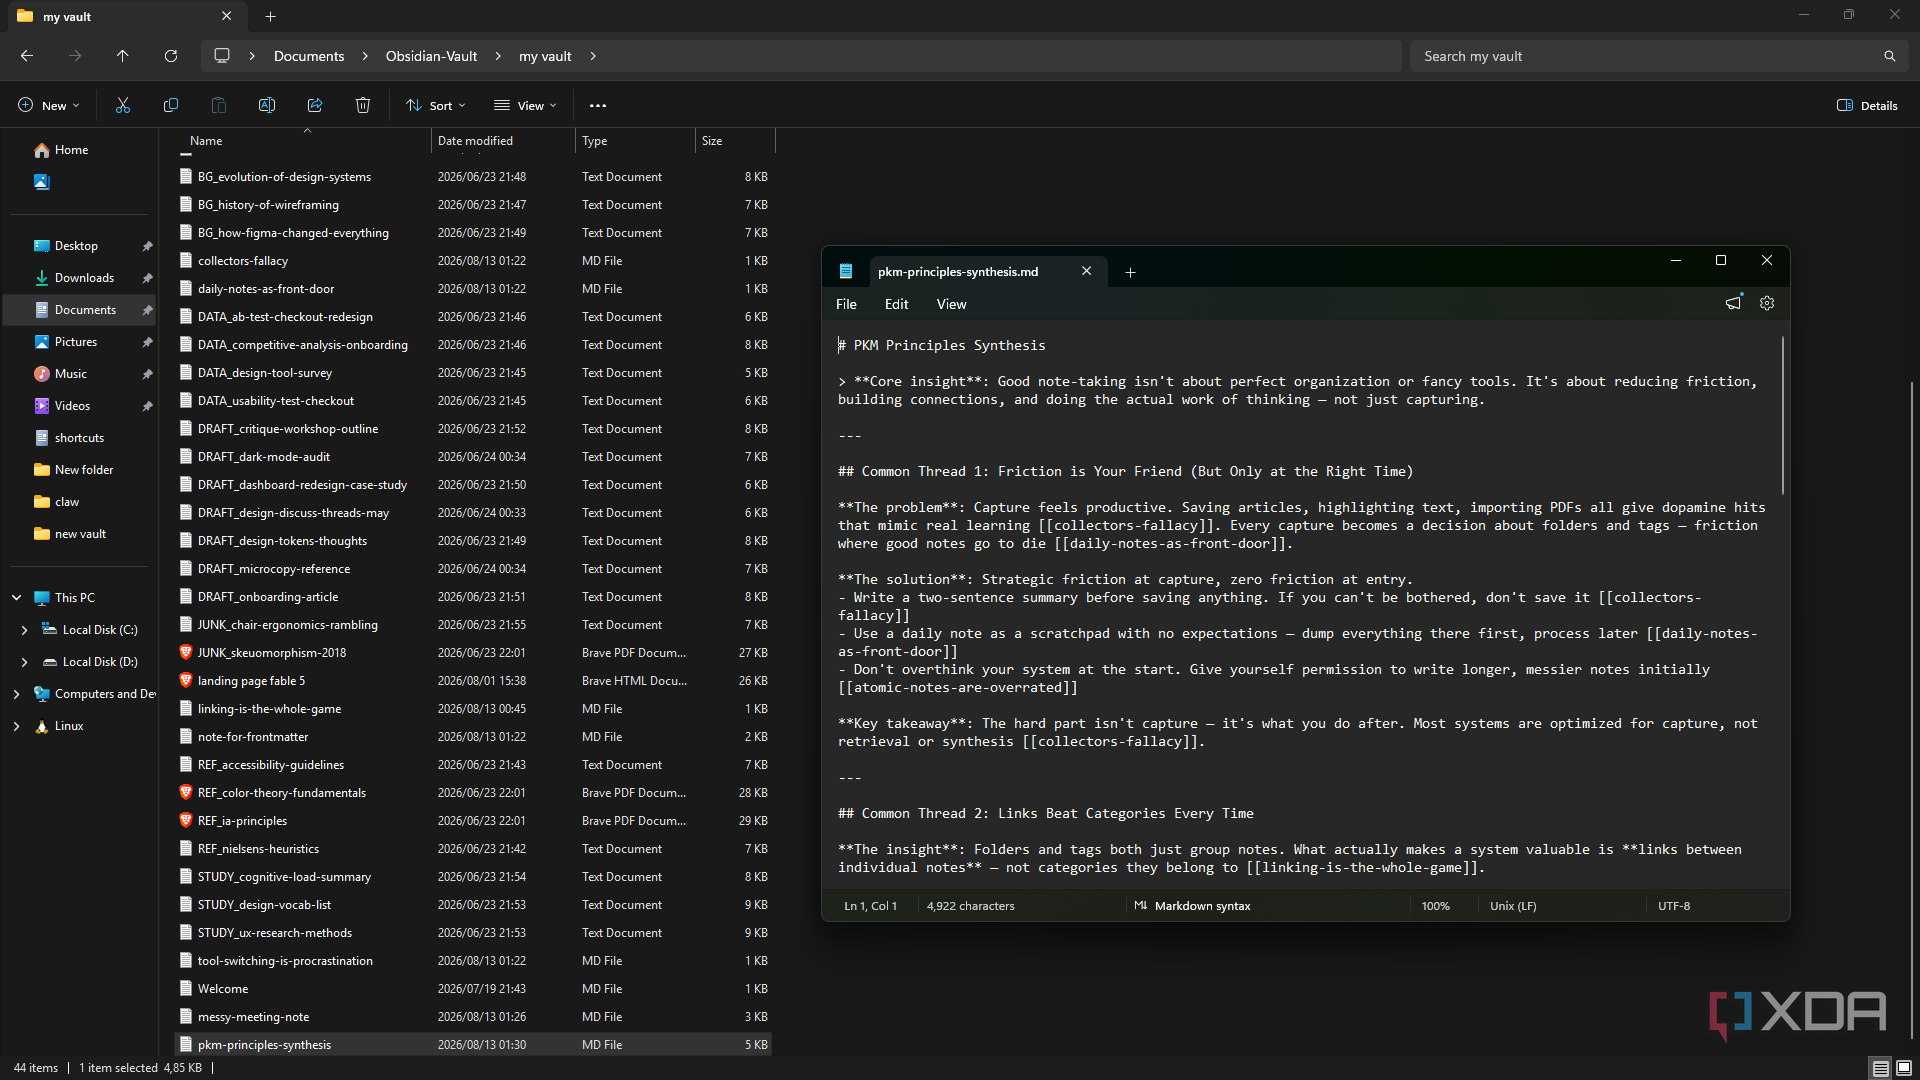Switch to details view in status bar
This screenshot has height=1080, width=1920.
pyautogui.click(x=1880, y=1068)
